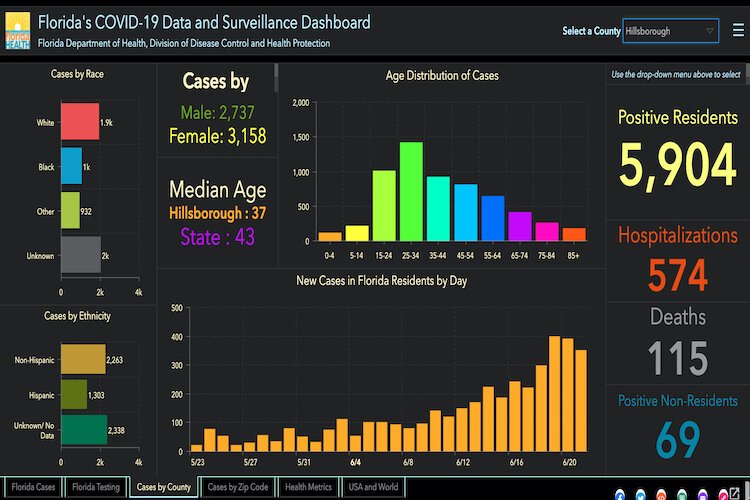Select the Unknown race bar

tap(81, 255)
